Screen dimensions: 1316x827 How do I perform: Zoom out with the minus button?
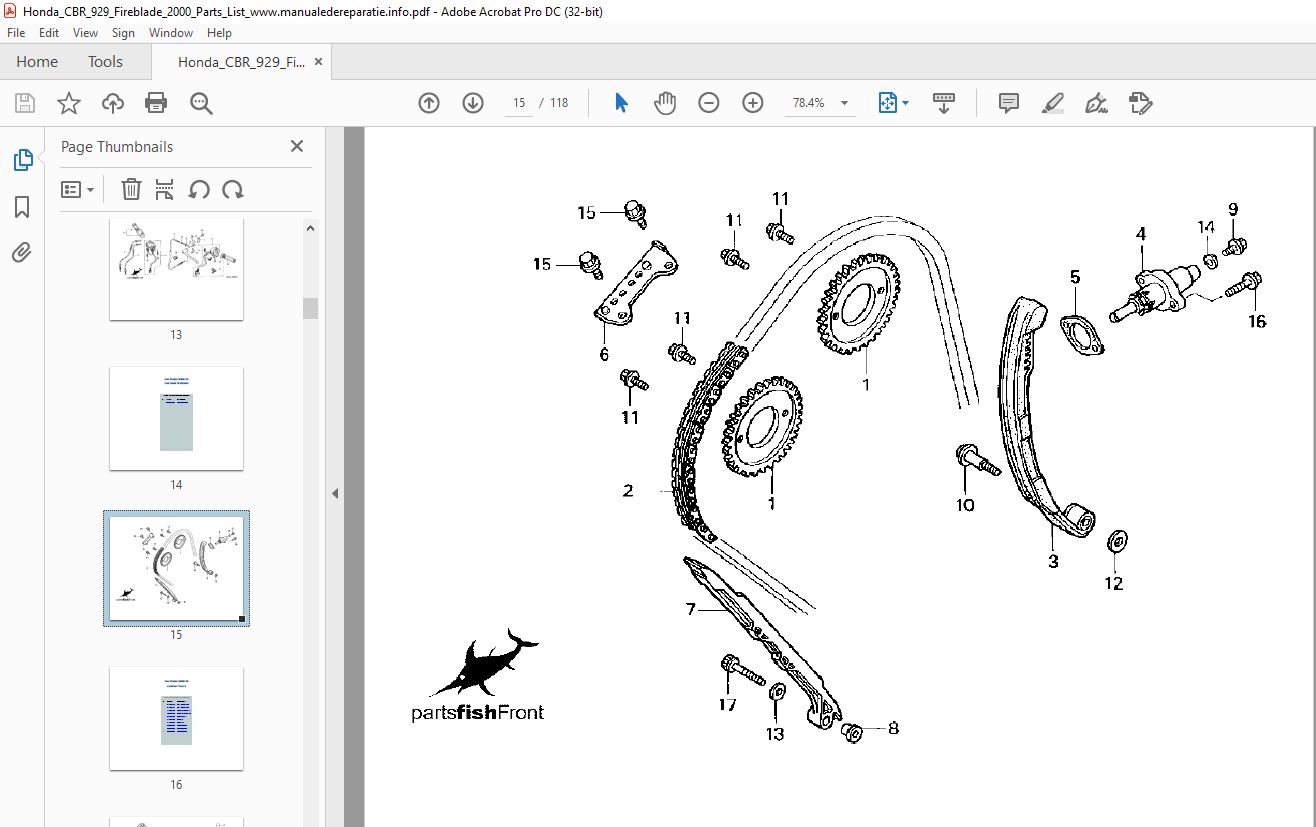(x=709, y=103)
